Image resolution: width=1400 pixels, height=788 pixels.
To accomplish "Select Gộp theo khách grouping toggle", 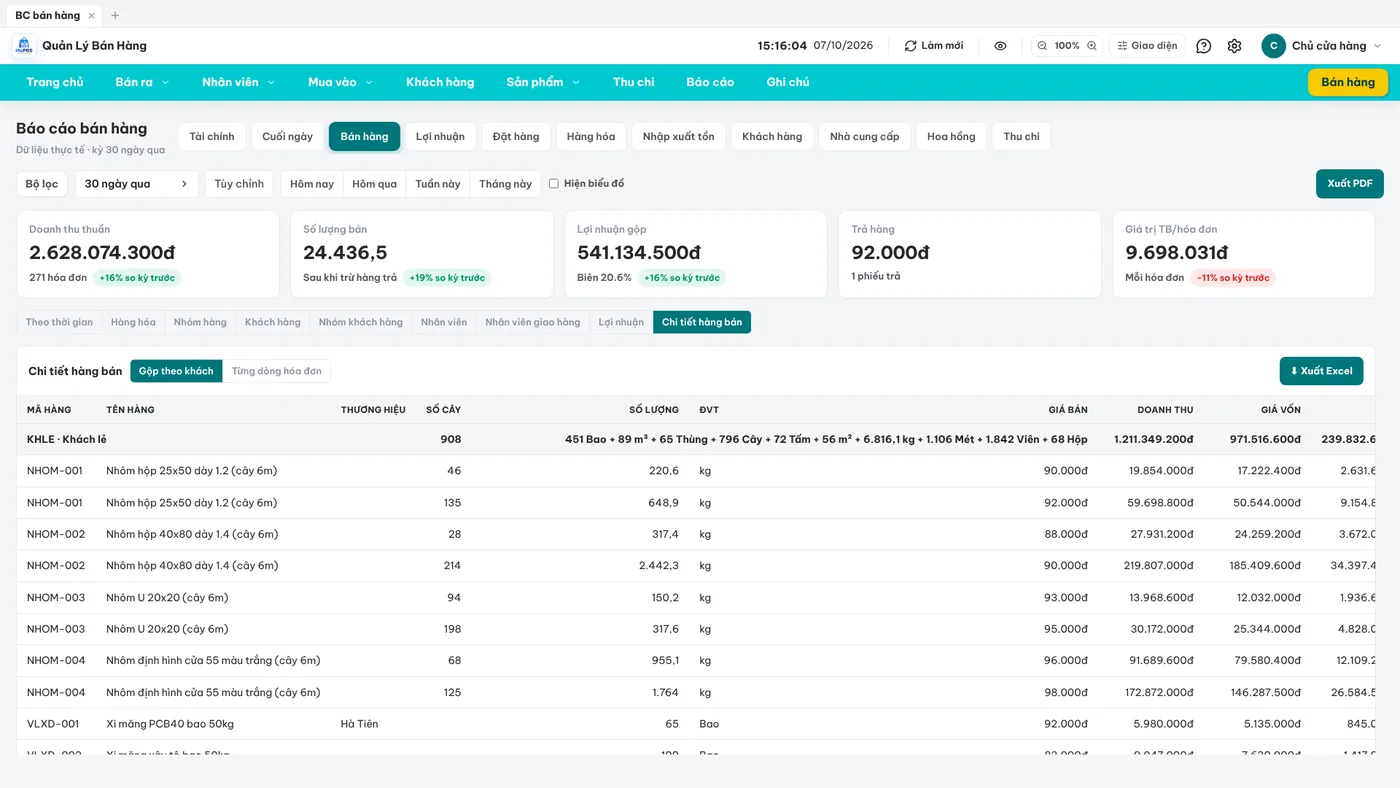I will click(176, 371).
